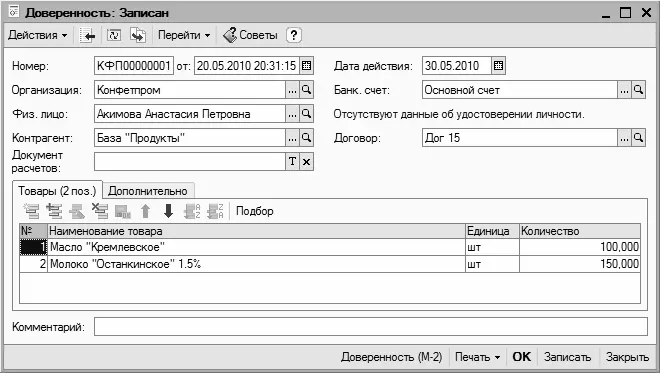This screenshot has height=373, width=660.
Task: Click quantity cell 100,000
Action: (x=580, y=247)
